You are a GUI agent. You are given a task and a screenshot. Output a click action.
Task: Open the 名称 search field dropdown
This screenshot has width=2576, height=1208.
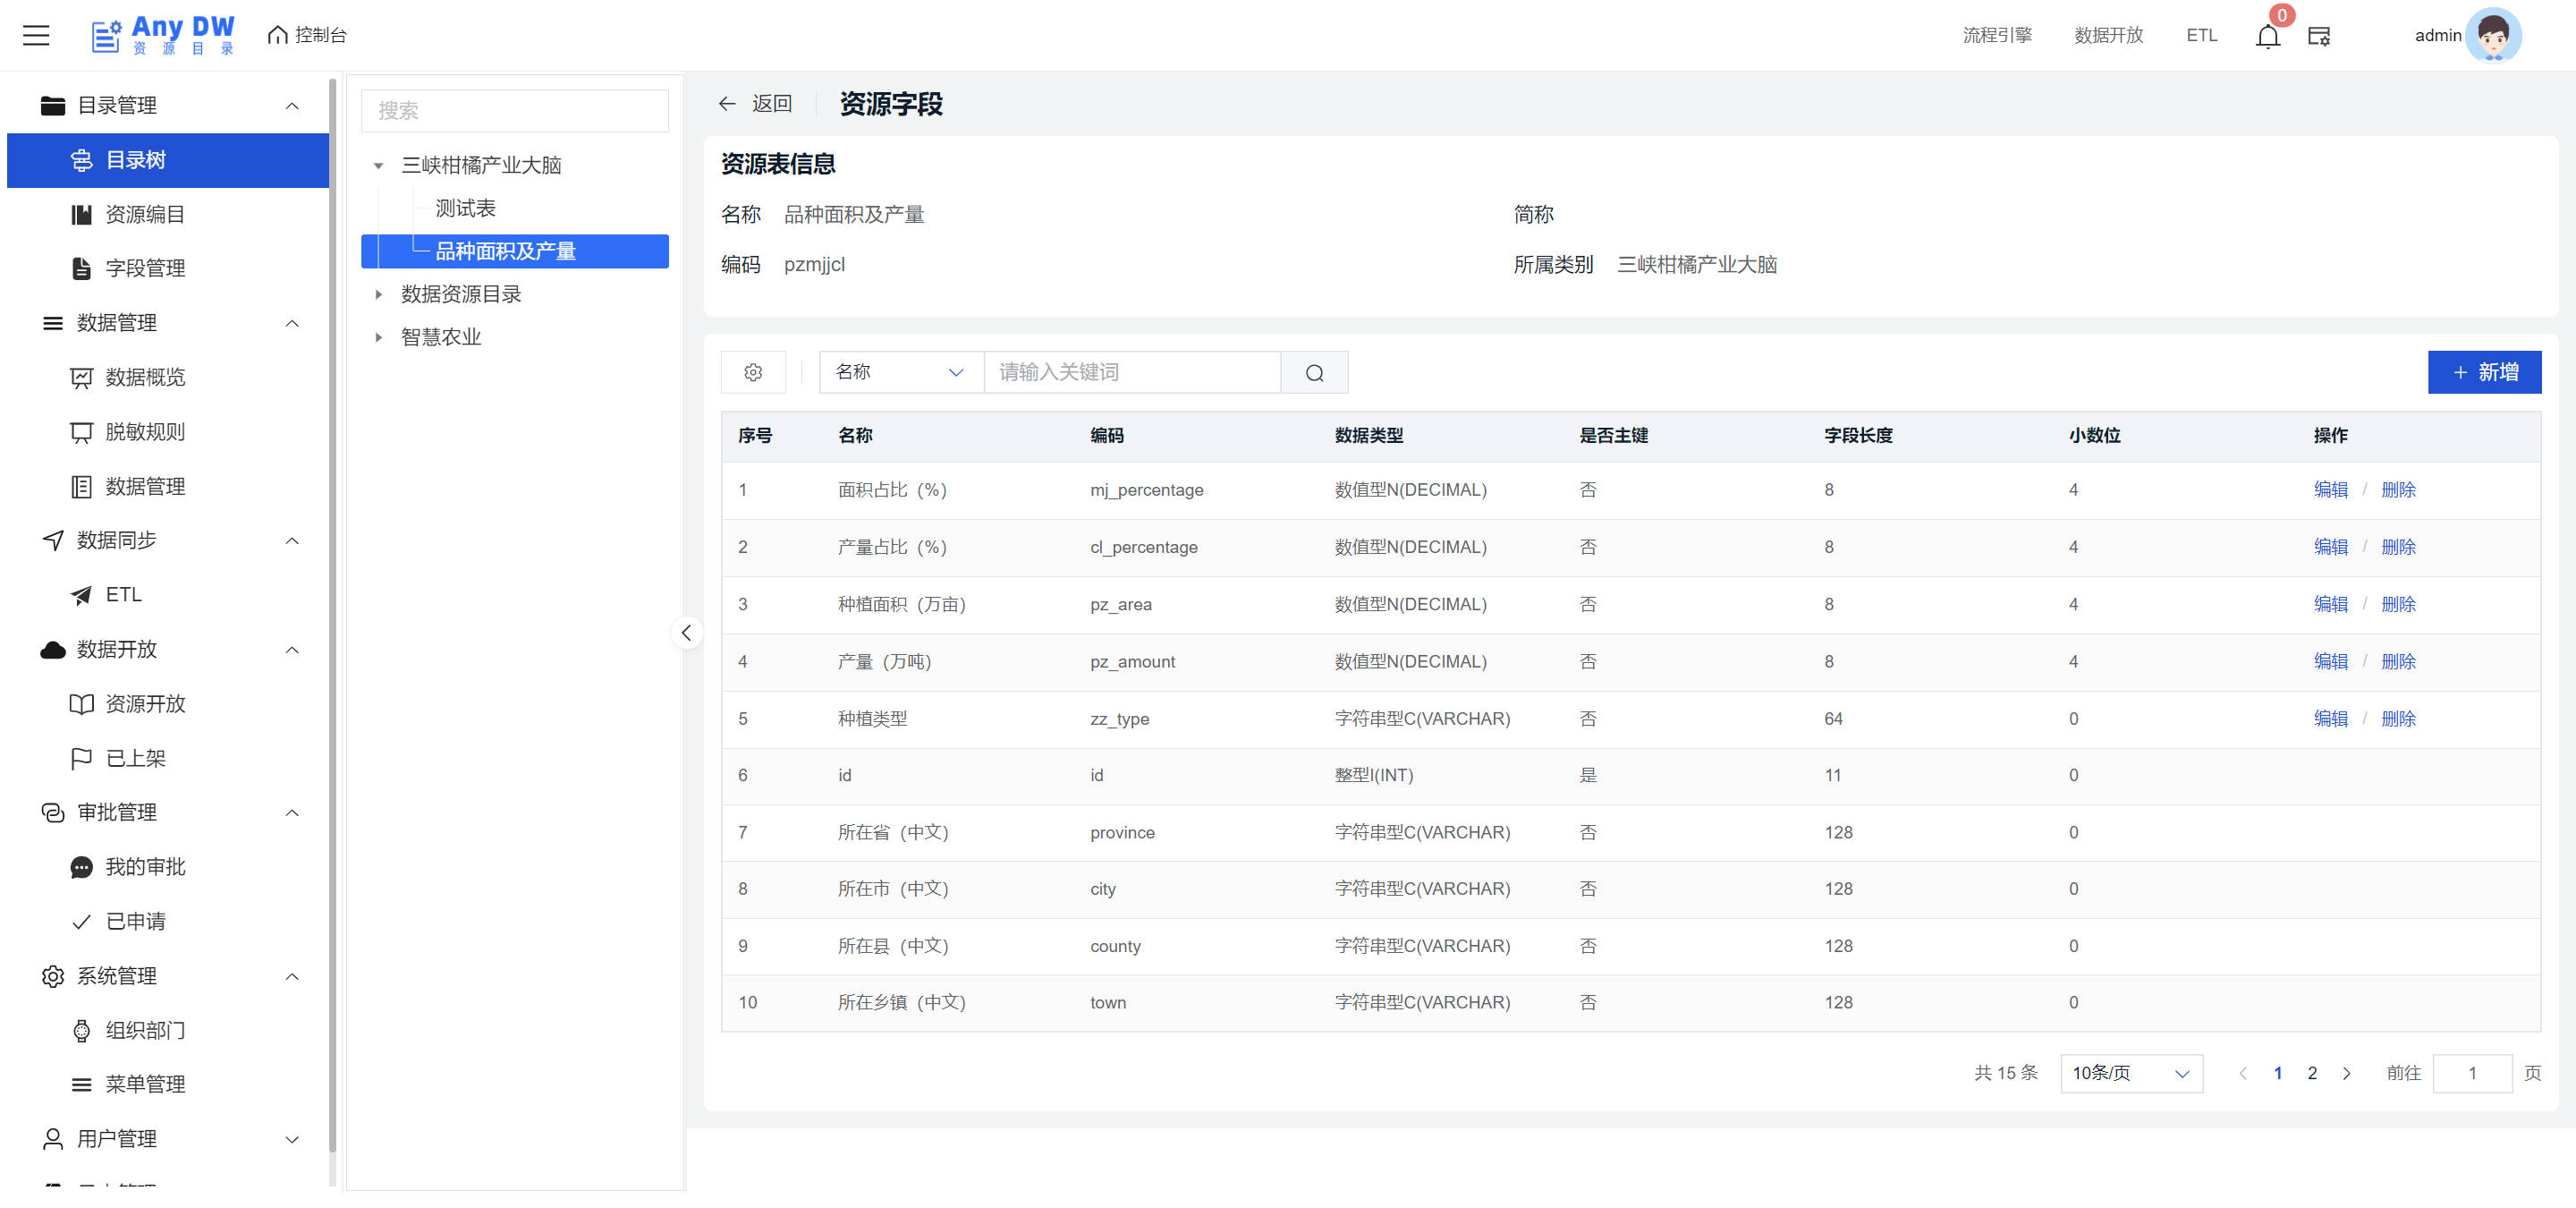(x=900, y=372)
